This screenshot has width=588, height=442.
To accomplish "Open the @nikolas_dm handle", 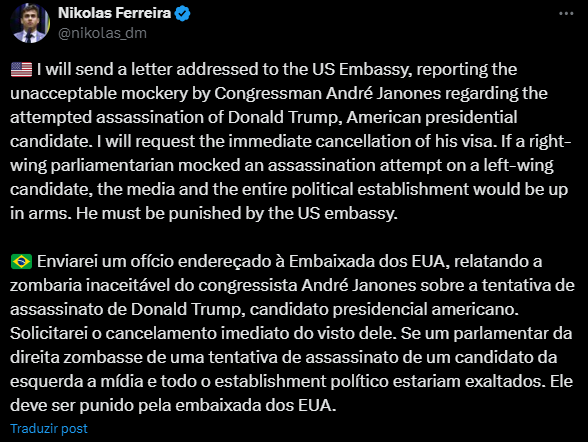I will [102, 33].
